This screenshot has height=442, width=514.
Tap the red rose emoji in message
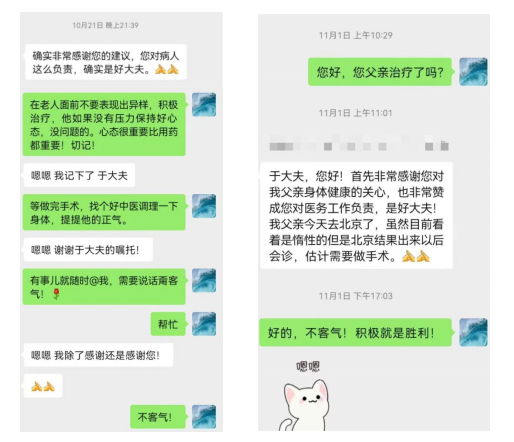coord(56,294)
